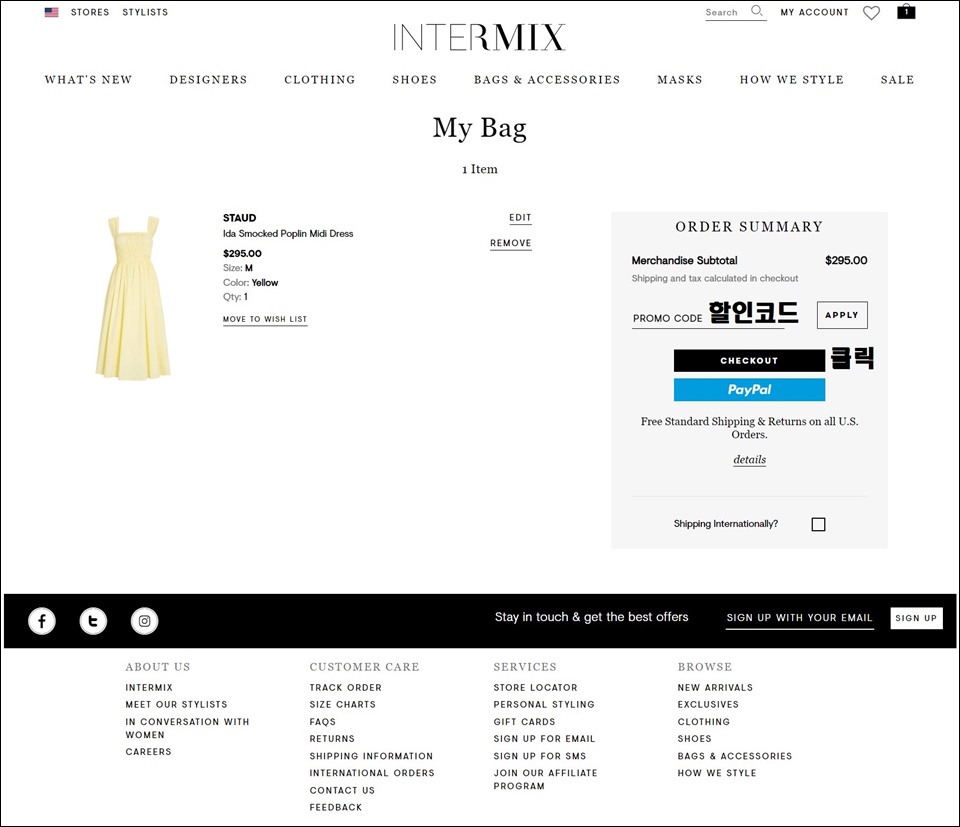Open the footer How We Style link
This screenshot has width=960, height=827.
717,774
